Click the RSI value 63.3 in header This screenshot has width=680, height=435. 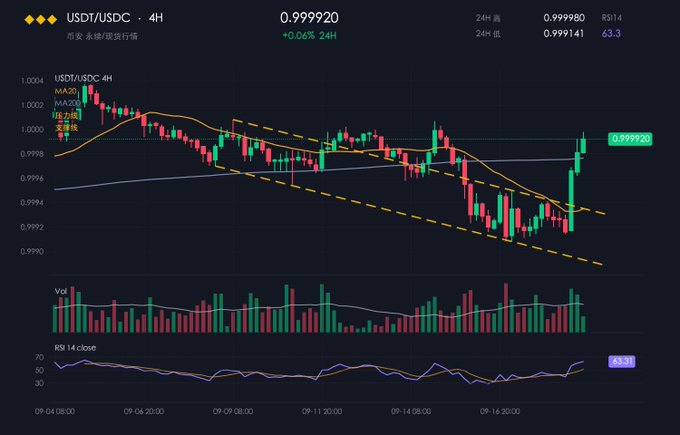pyautogui.click(x=611, y=33)
